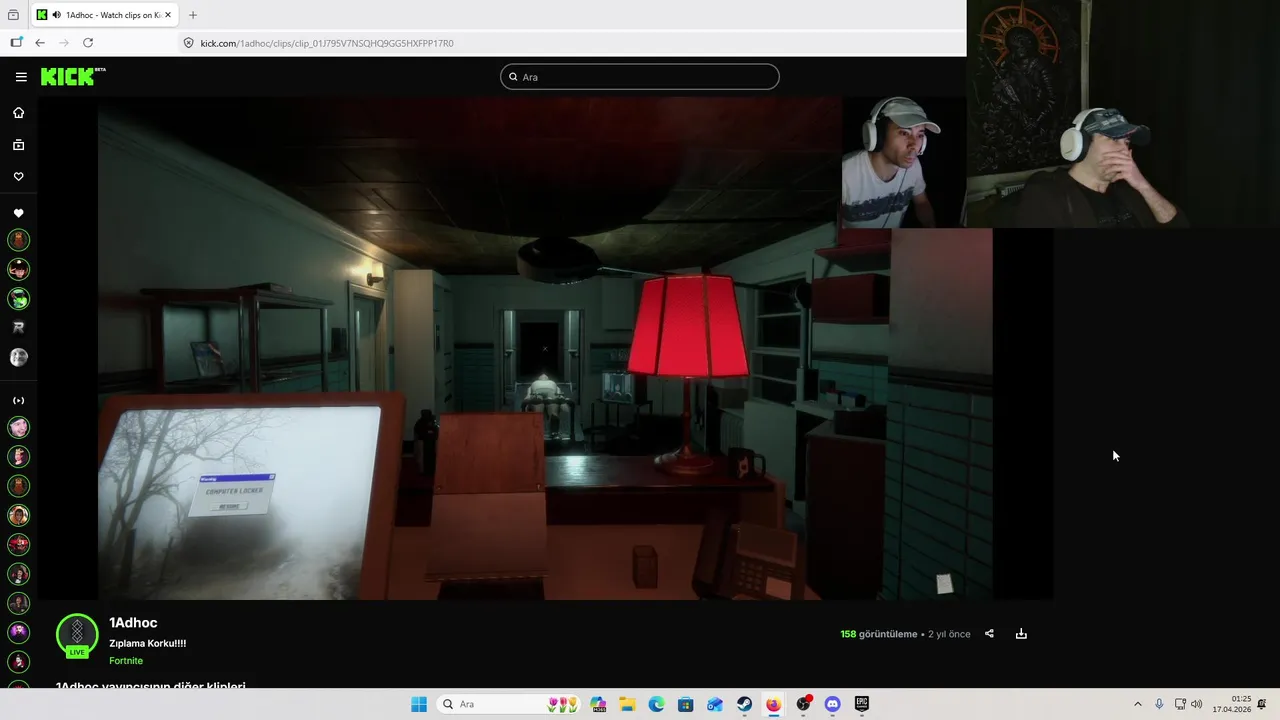Screen dimensions: 1280x720
Task: Click the 1Adhoc LIVE avatar
Action: 77,636
